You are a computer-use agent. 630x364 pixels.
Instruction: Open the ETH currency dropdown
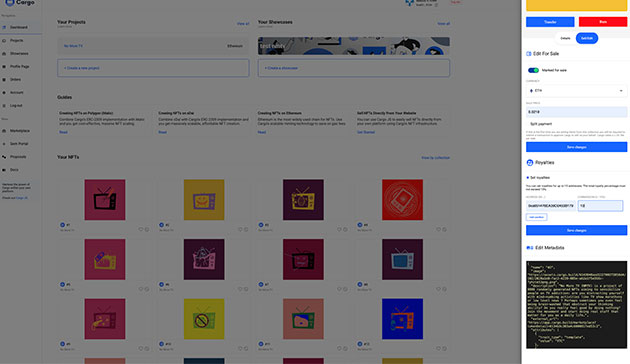[x=576, y=91]
